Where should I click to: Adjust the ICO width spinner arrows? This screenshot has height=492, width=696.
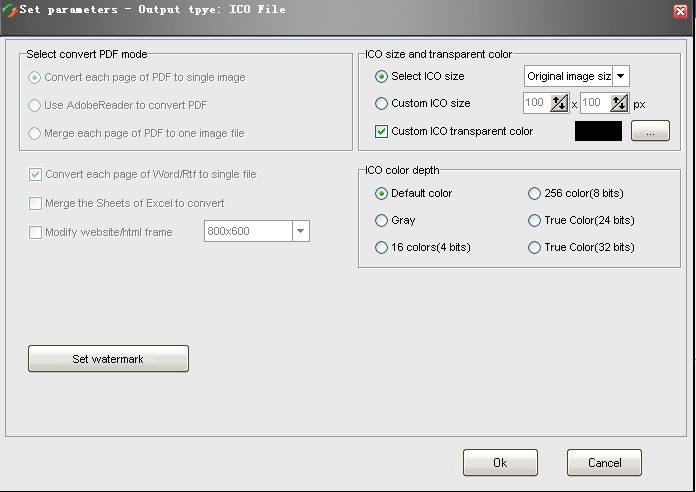point(559,103)
